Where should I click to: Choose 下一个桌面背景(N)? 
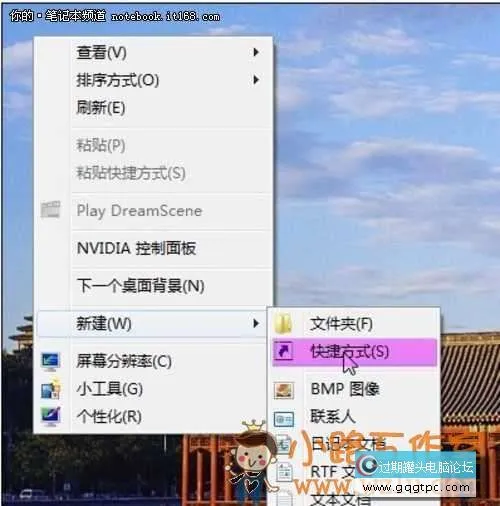(x=153, y=286)
